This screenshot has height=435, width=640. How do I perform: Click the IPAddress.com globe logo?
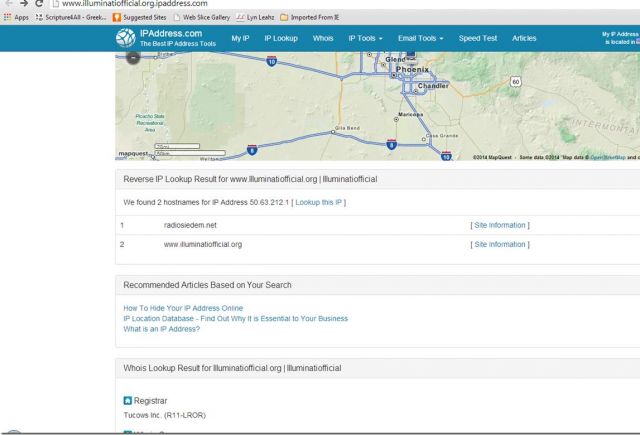pyautogui.click(x=125, y=38)
